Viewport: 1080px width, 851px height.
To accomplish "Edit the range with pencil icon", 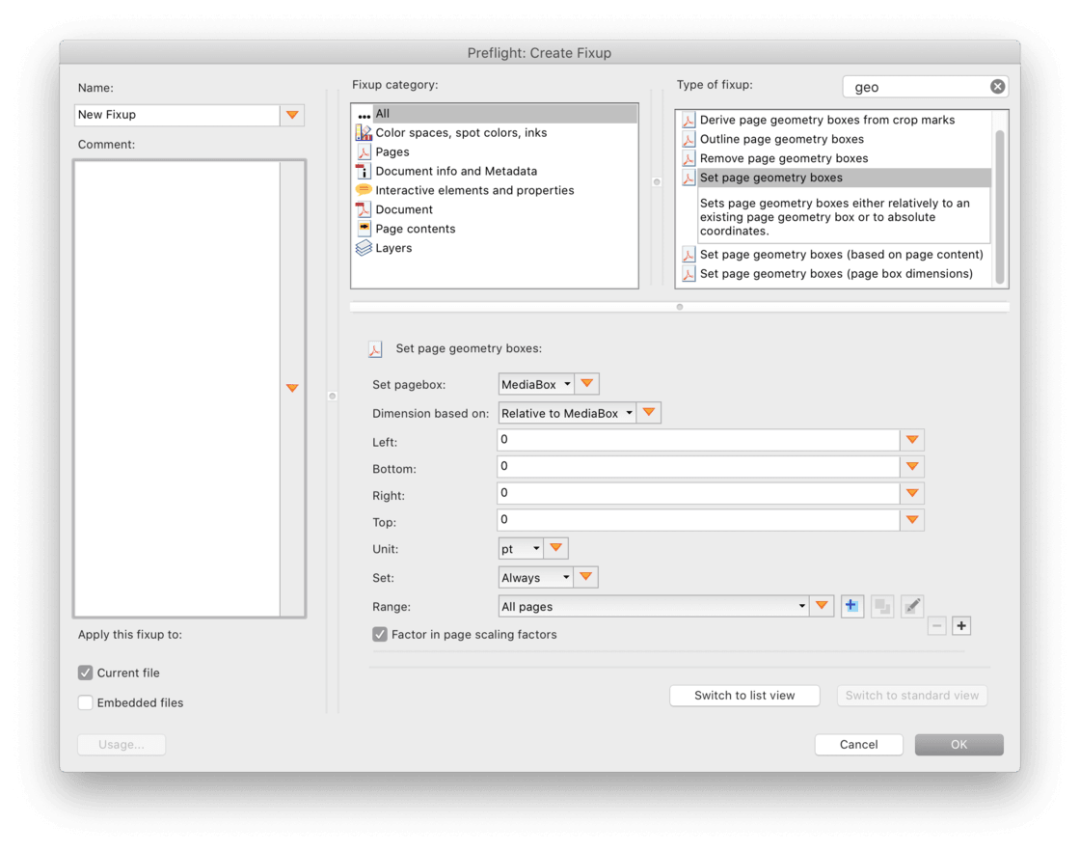I will click(x=912, y=606).
